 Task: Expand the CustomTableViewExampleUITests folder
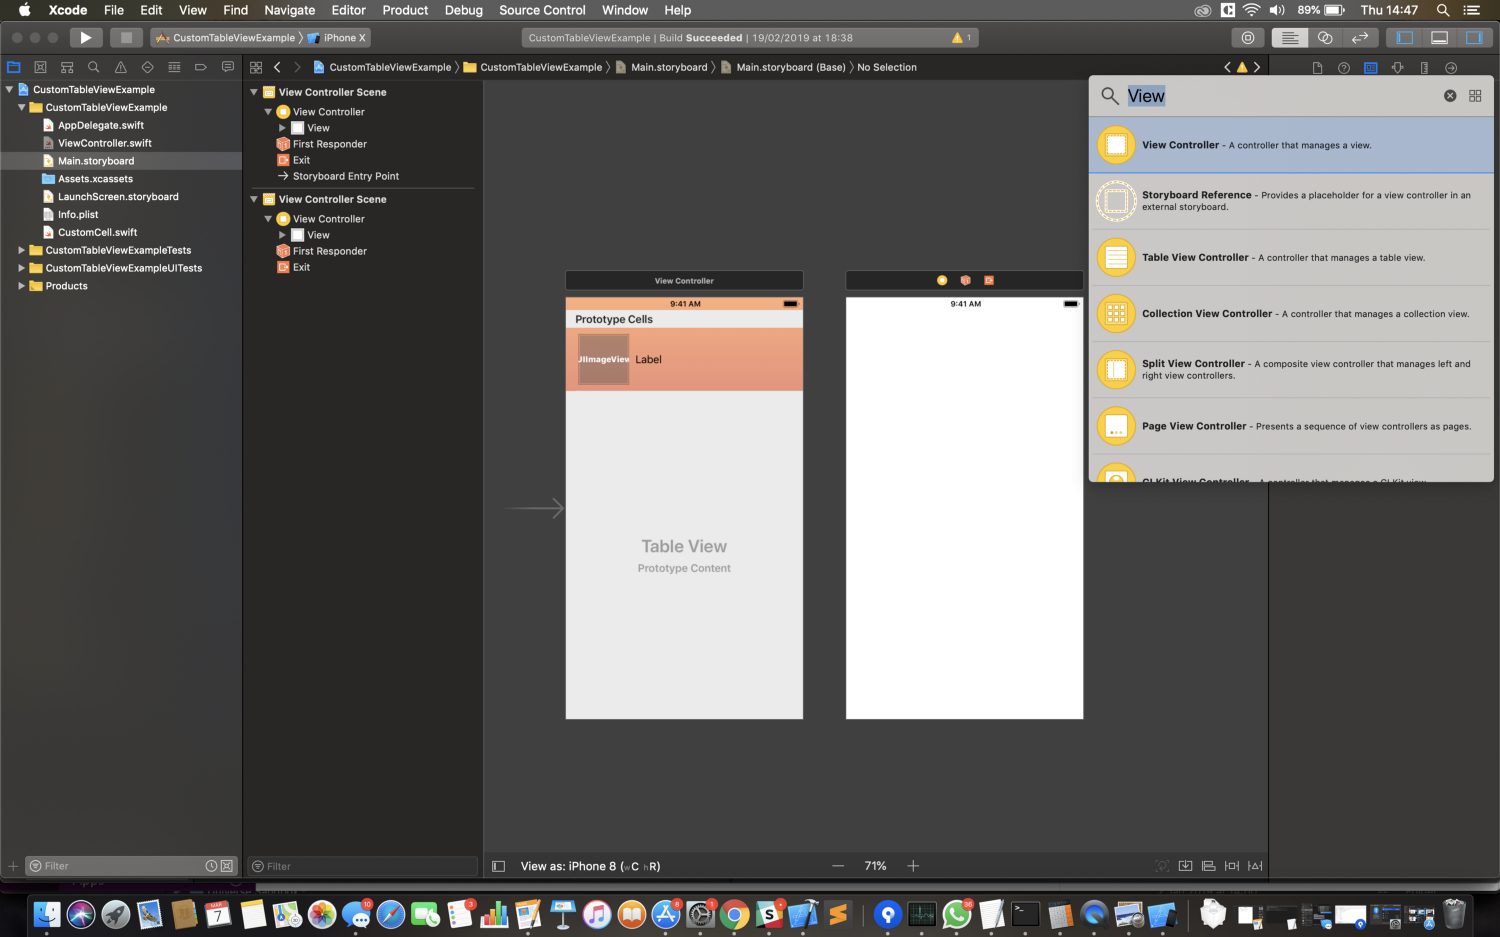[21, 268]
